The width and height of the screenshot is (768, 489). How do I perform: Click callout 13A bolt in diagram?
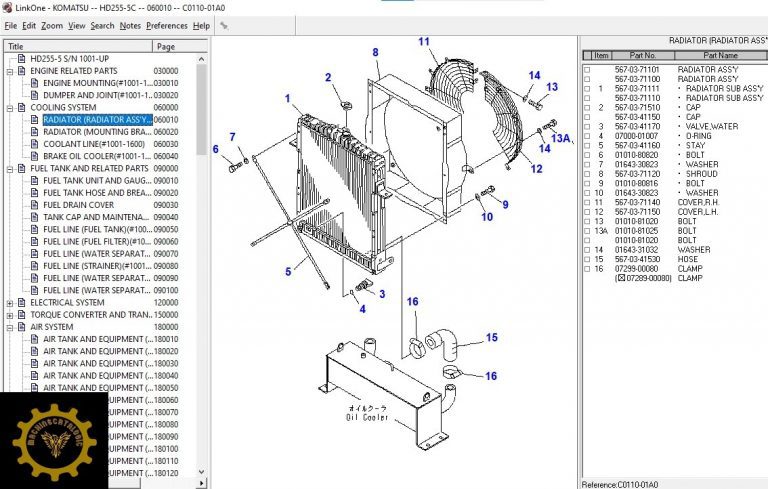561,138
